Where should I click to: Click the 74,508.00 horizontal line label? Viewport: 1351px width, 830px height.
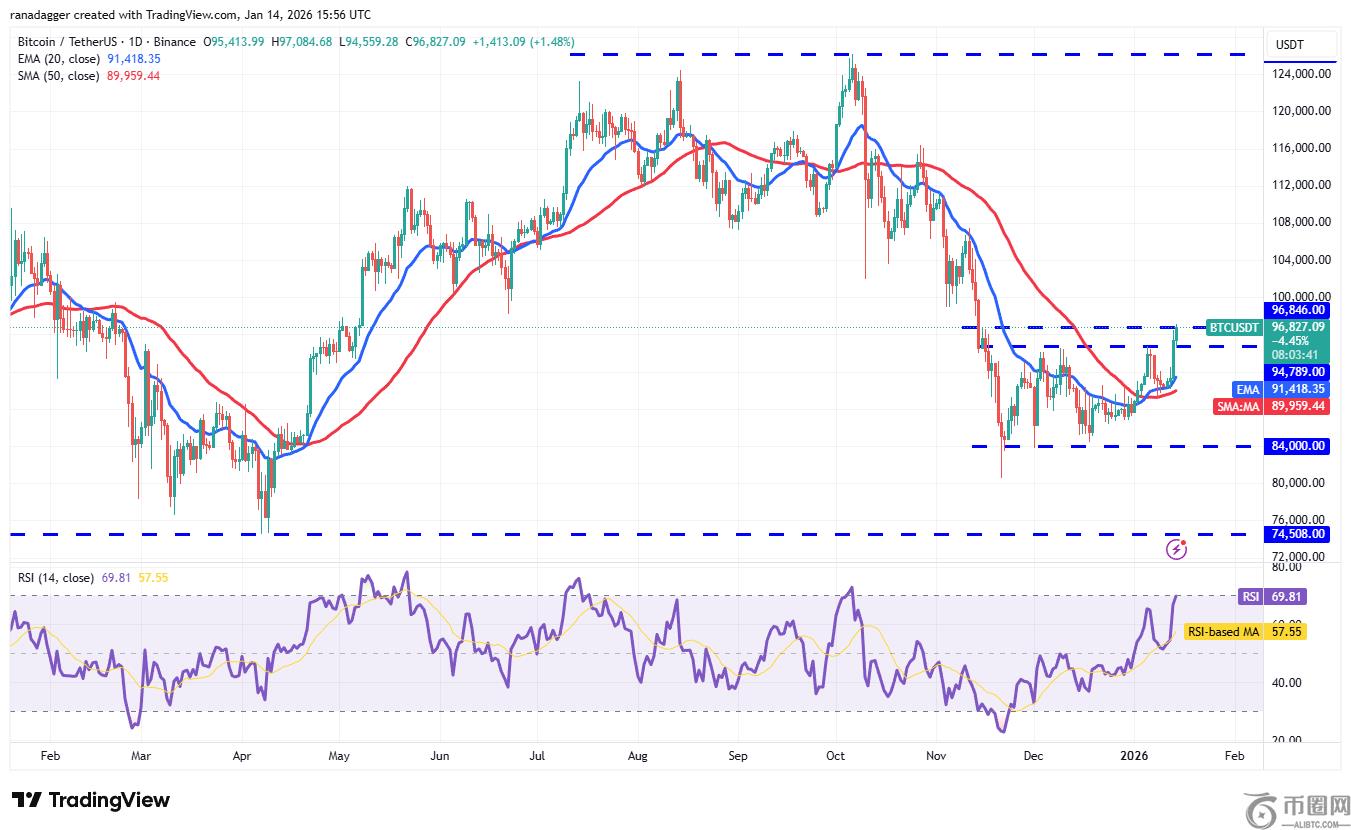point(1299,534)
